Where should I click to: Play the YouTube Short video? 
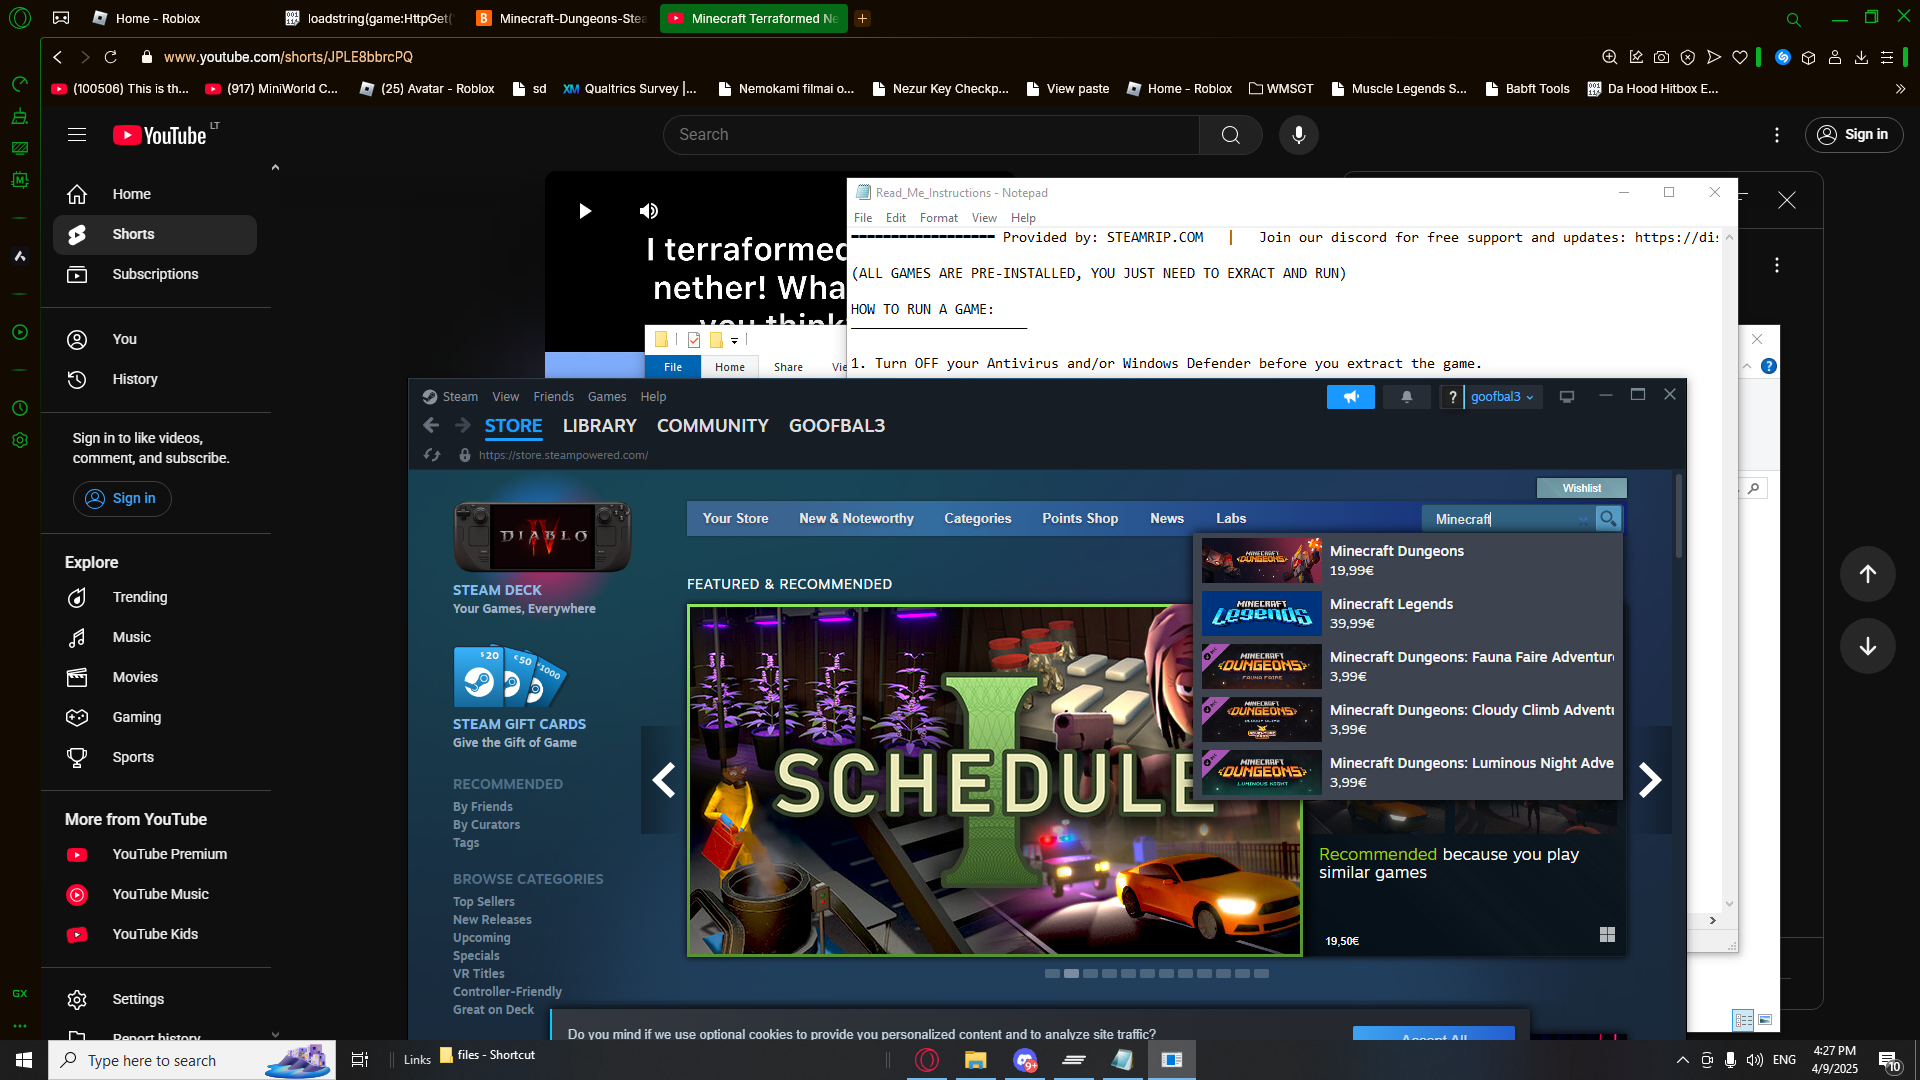(585, 211)
